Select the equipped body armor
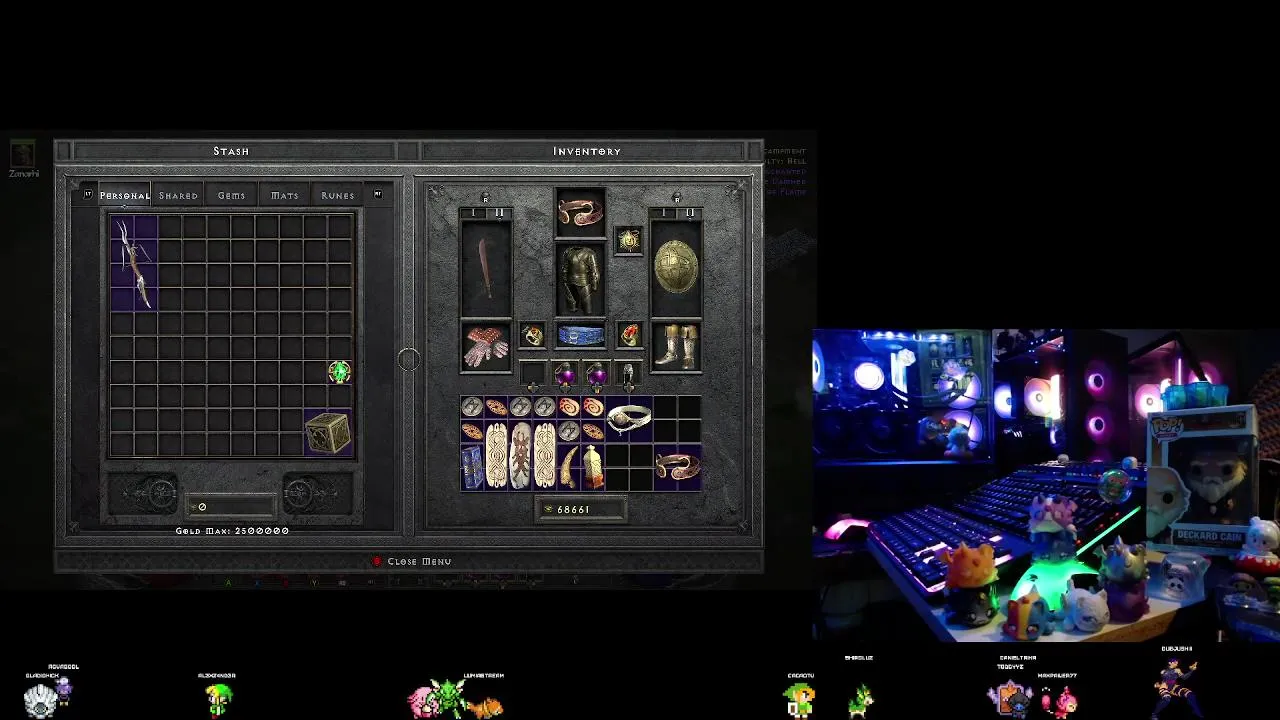The image size is (1280, 720). (x=580, y=280)
